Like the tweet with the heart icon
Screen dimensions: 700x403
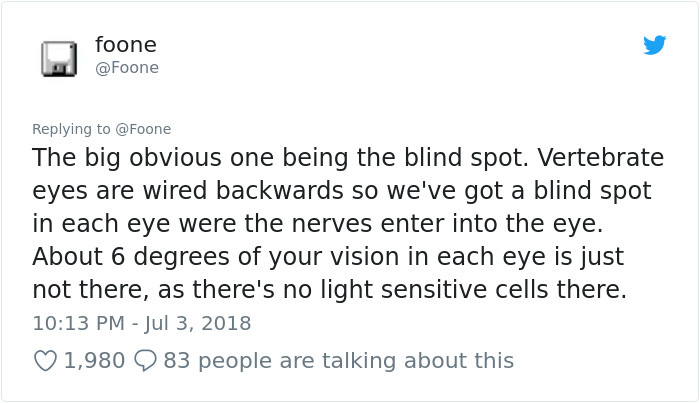[46, 361]
